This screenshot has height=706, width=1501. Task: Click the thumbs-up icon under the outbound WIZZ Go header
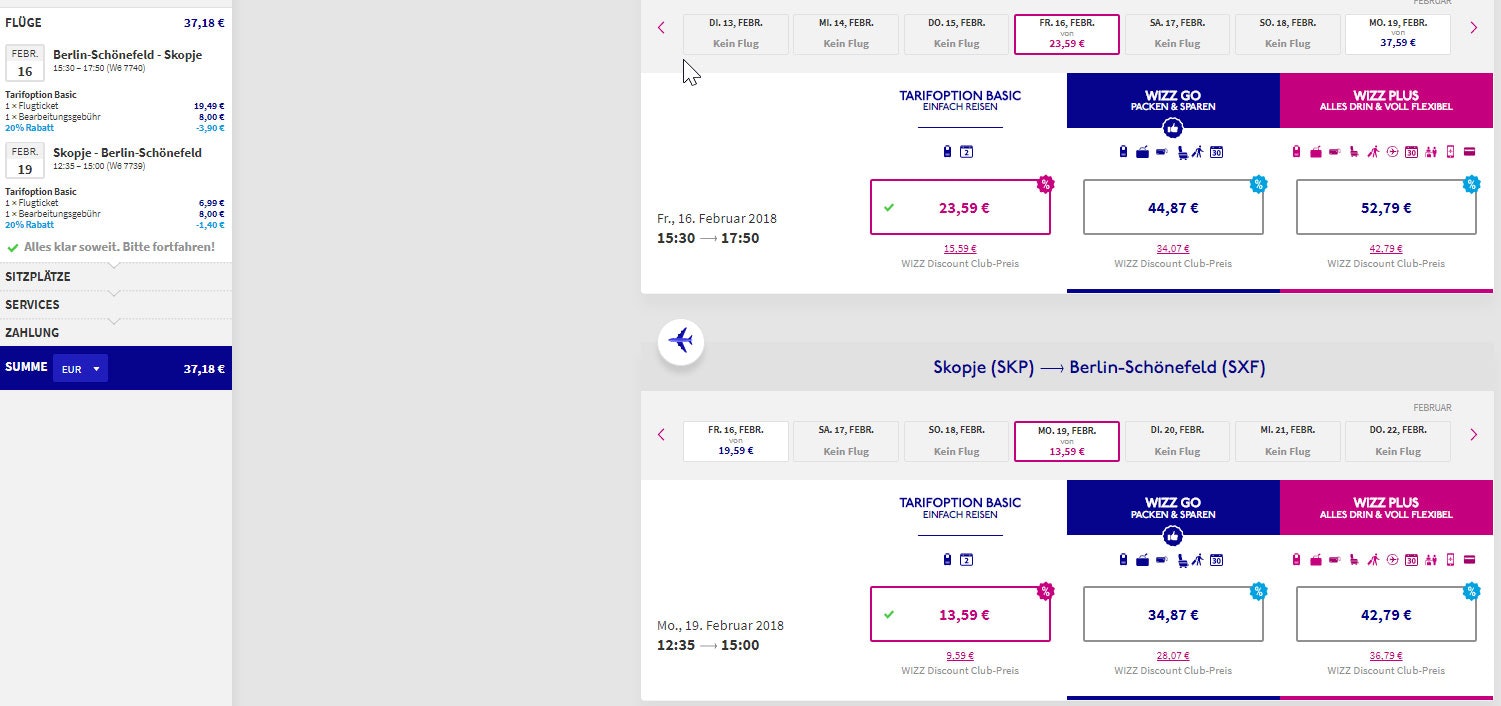(1173, 128)
